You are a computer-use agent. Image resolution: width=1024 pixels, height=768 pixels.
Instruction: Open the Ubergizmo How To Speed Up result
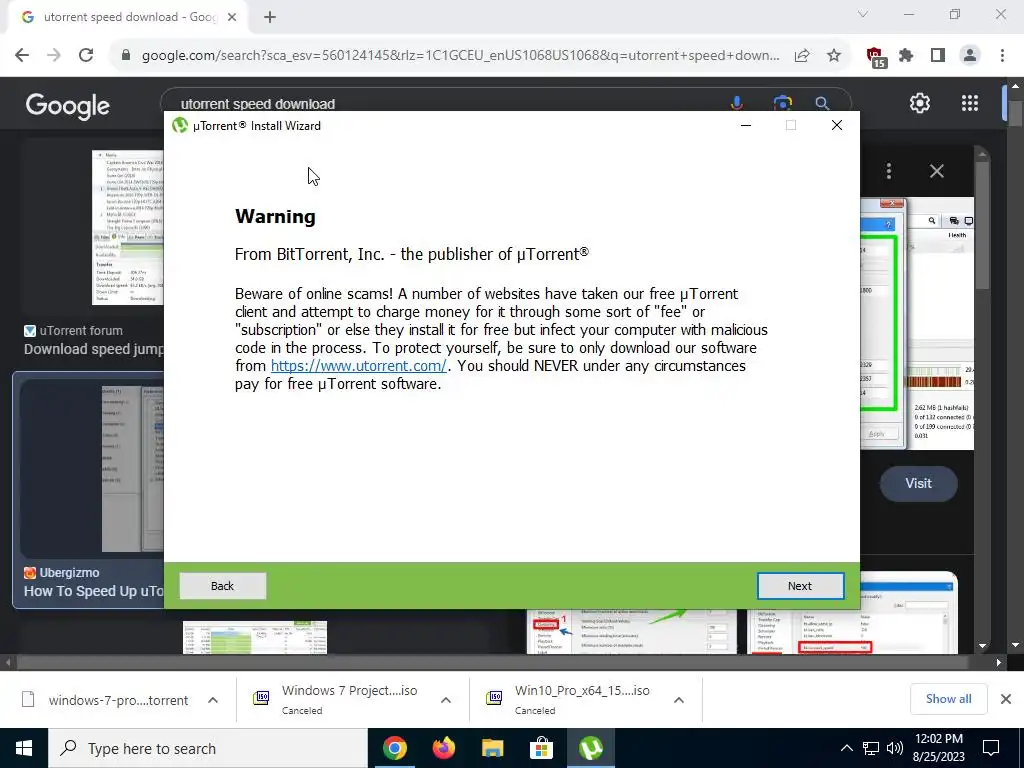[88, 490]
